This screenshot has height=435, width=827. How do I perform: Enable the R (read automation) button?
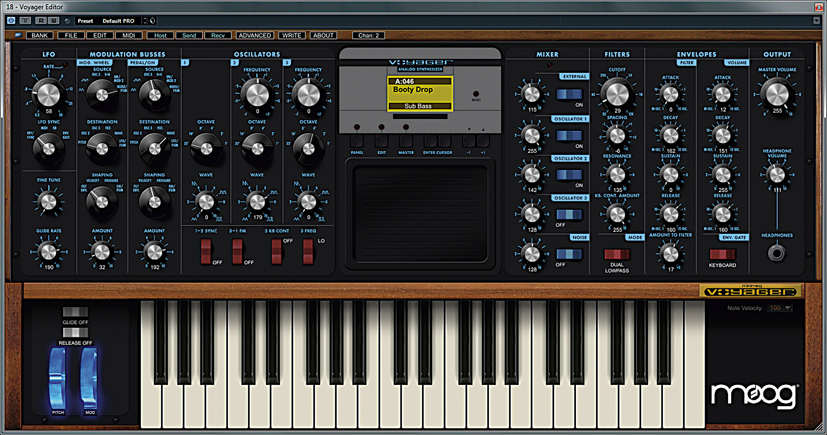[x=41, y=21]
